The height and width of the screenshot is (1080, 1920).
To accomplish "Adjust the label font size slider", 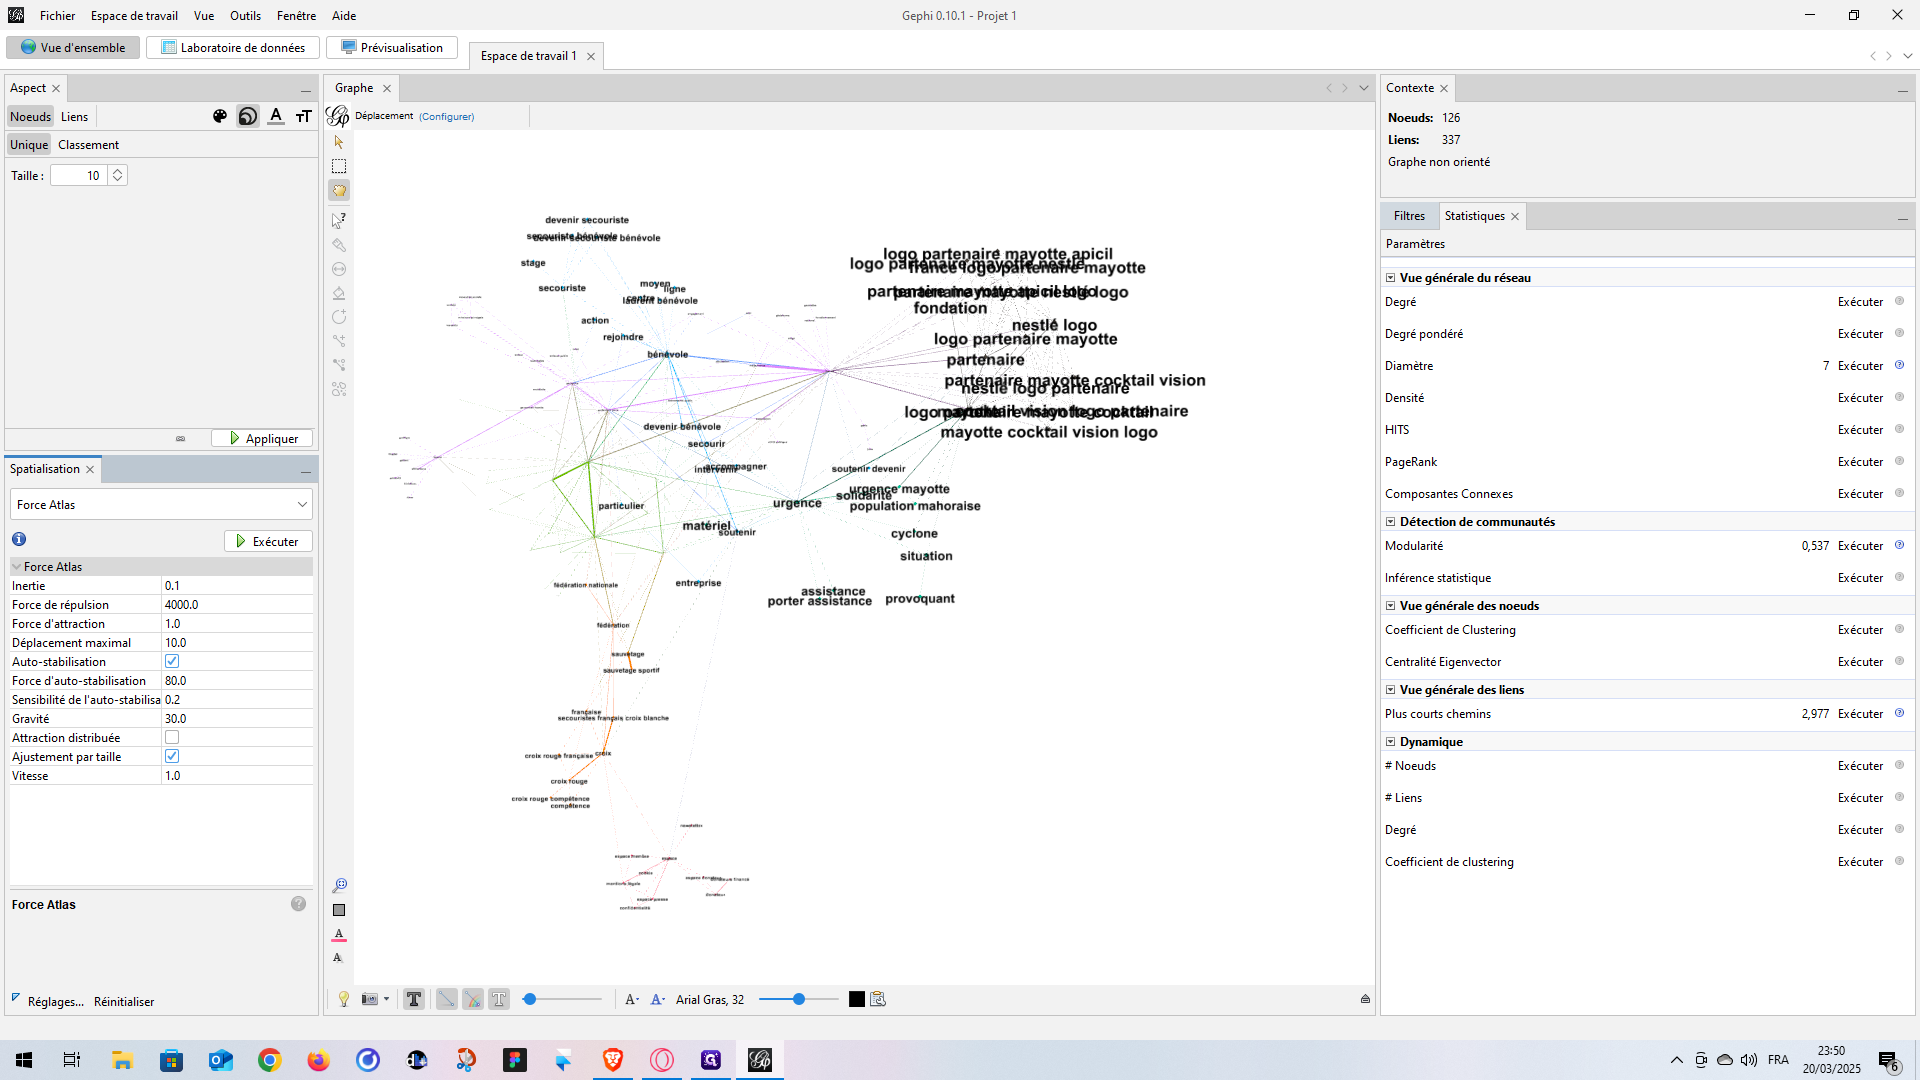I will tap(799, 999).
